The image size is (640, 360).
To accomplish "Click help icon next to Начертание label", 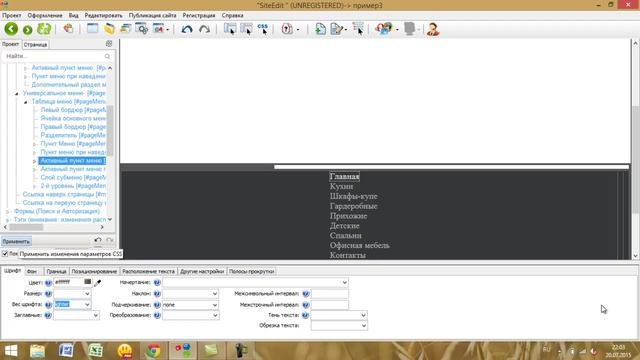I will [x=157, y=282].
